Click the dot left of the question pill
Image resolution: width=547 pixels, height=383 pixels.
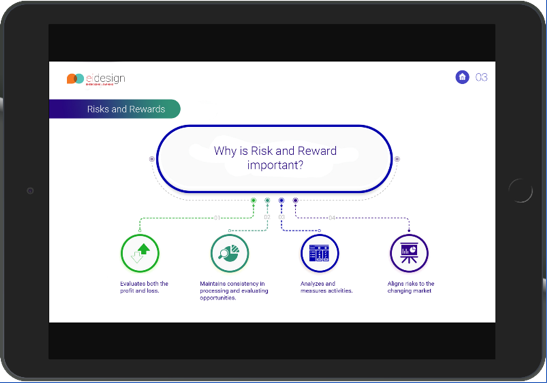tap(152, 159)
